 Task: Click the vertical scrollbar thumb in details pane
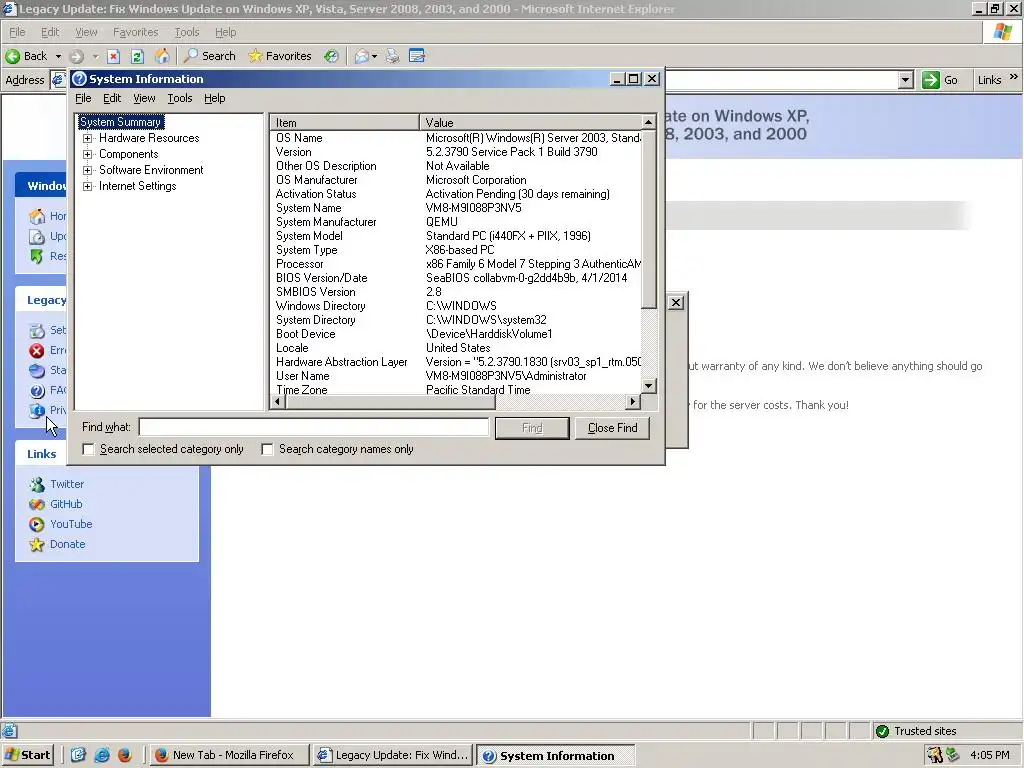tap(648, 219)
